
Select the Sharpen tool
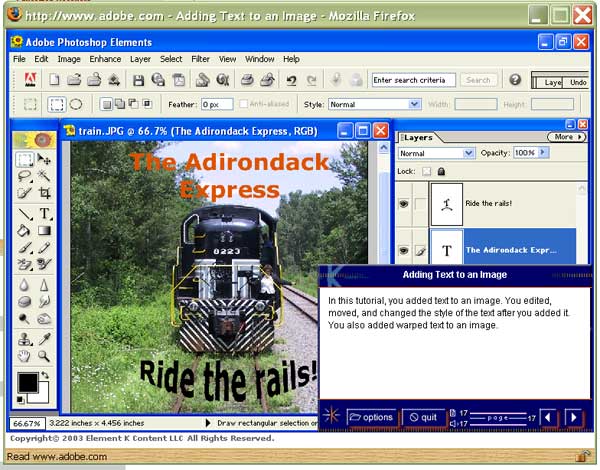[44, 285]
